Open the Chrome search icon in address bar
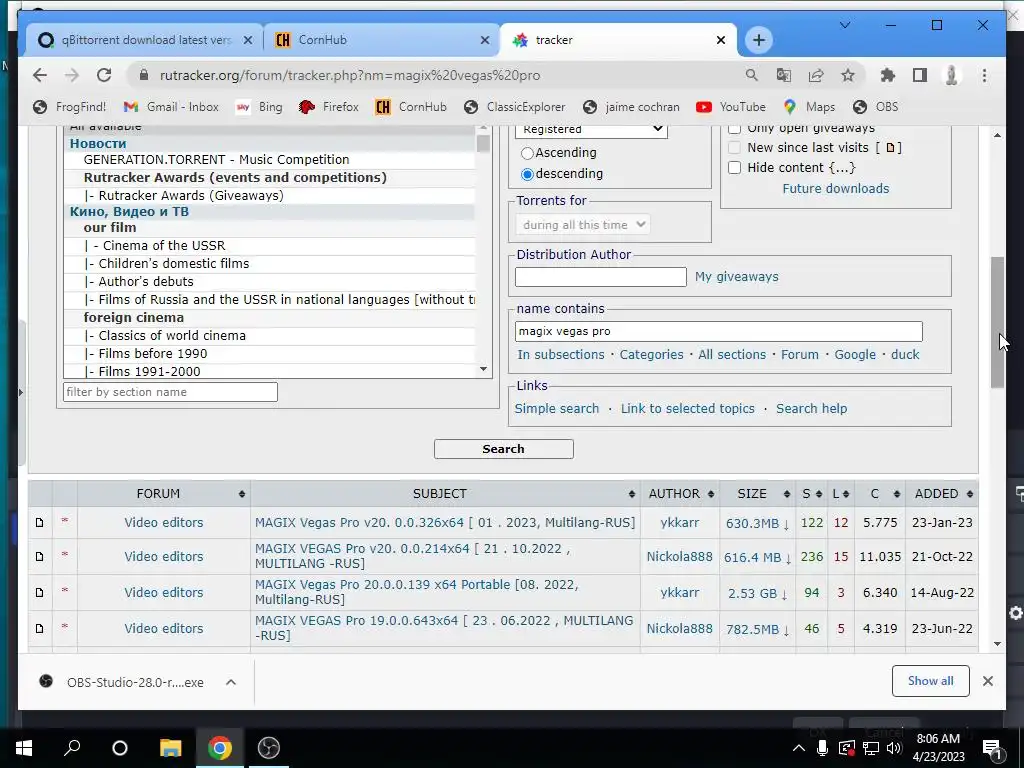Screen dimensions: 1024x768 752,75
